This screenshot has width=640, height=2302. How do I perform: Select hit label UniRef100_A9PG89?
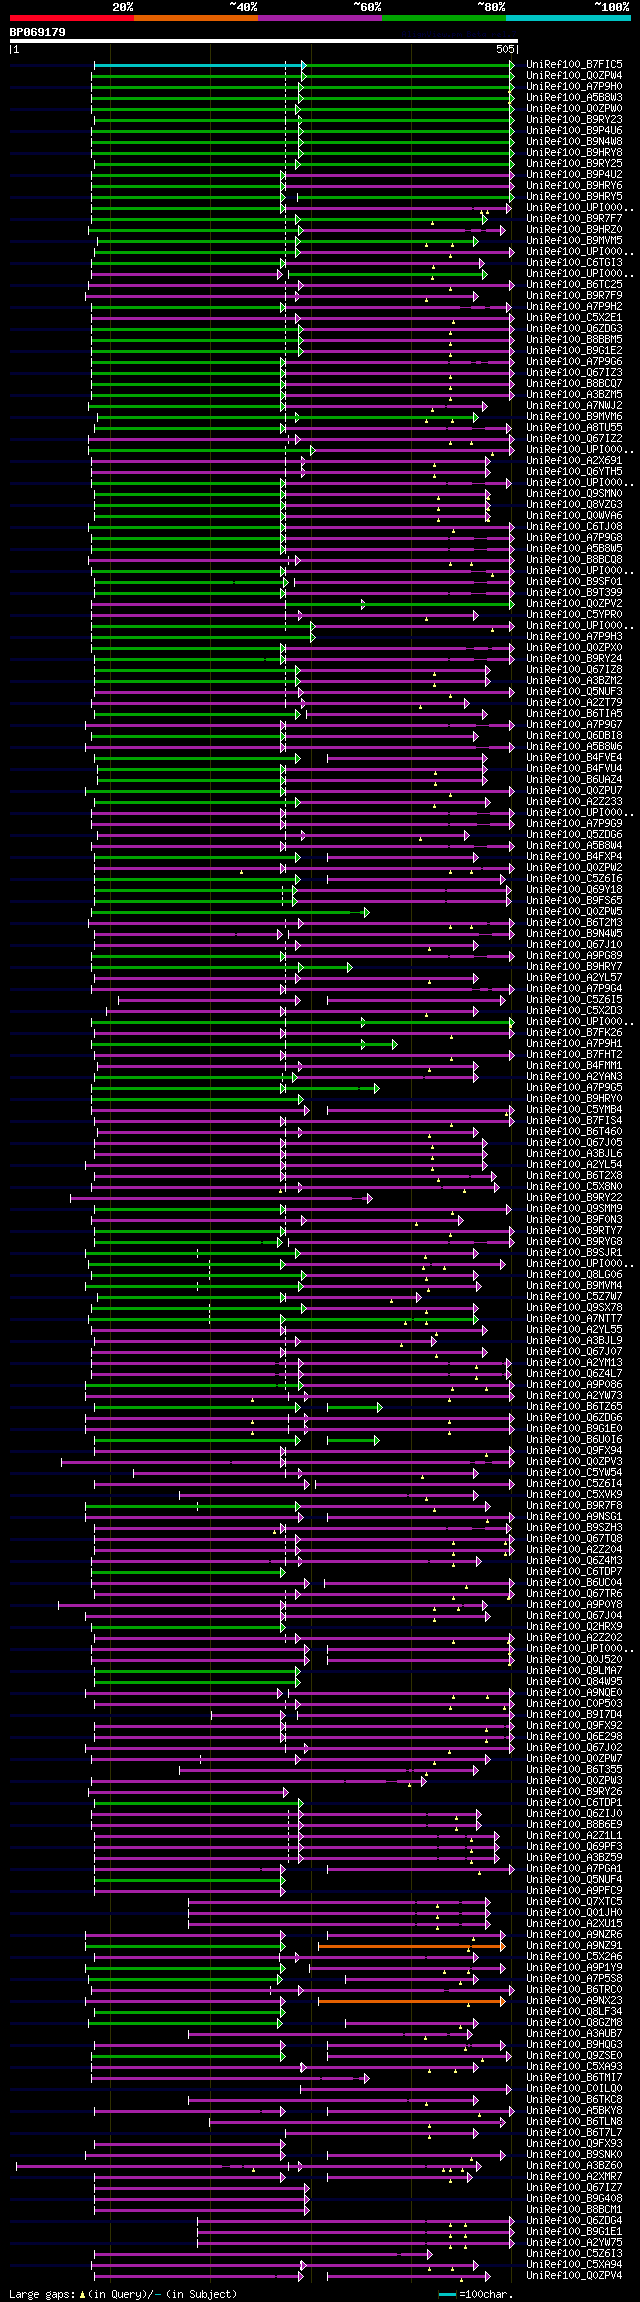pos(574,955)
